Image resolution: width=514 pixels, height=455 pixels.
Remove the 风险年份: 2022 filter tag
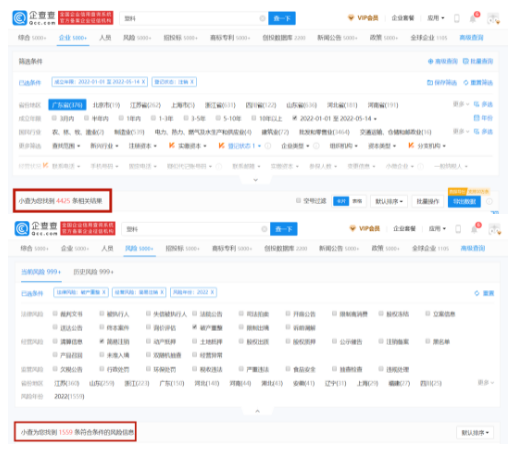(x=212, y=292)
